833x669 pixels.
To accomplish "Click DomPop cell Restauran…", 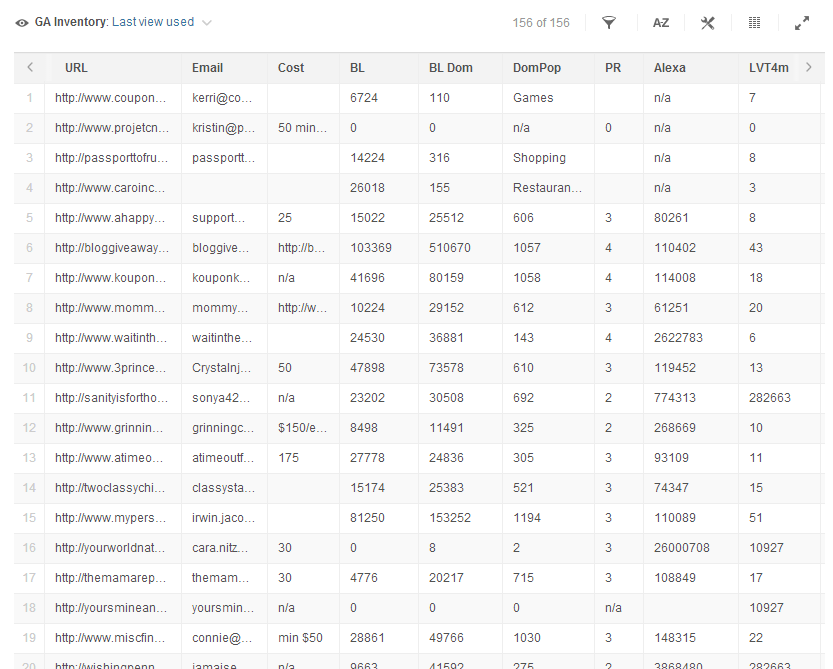I will [x=548, y=188].
